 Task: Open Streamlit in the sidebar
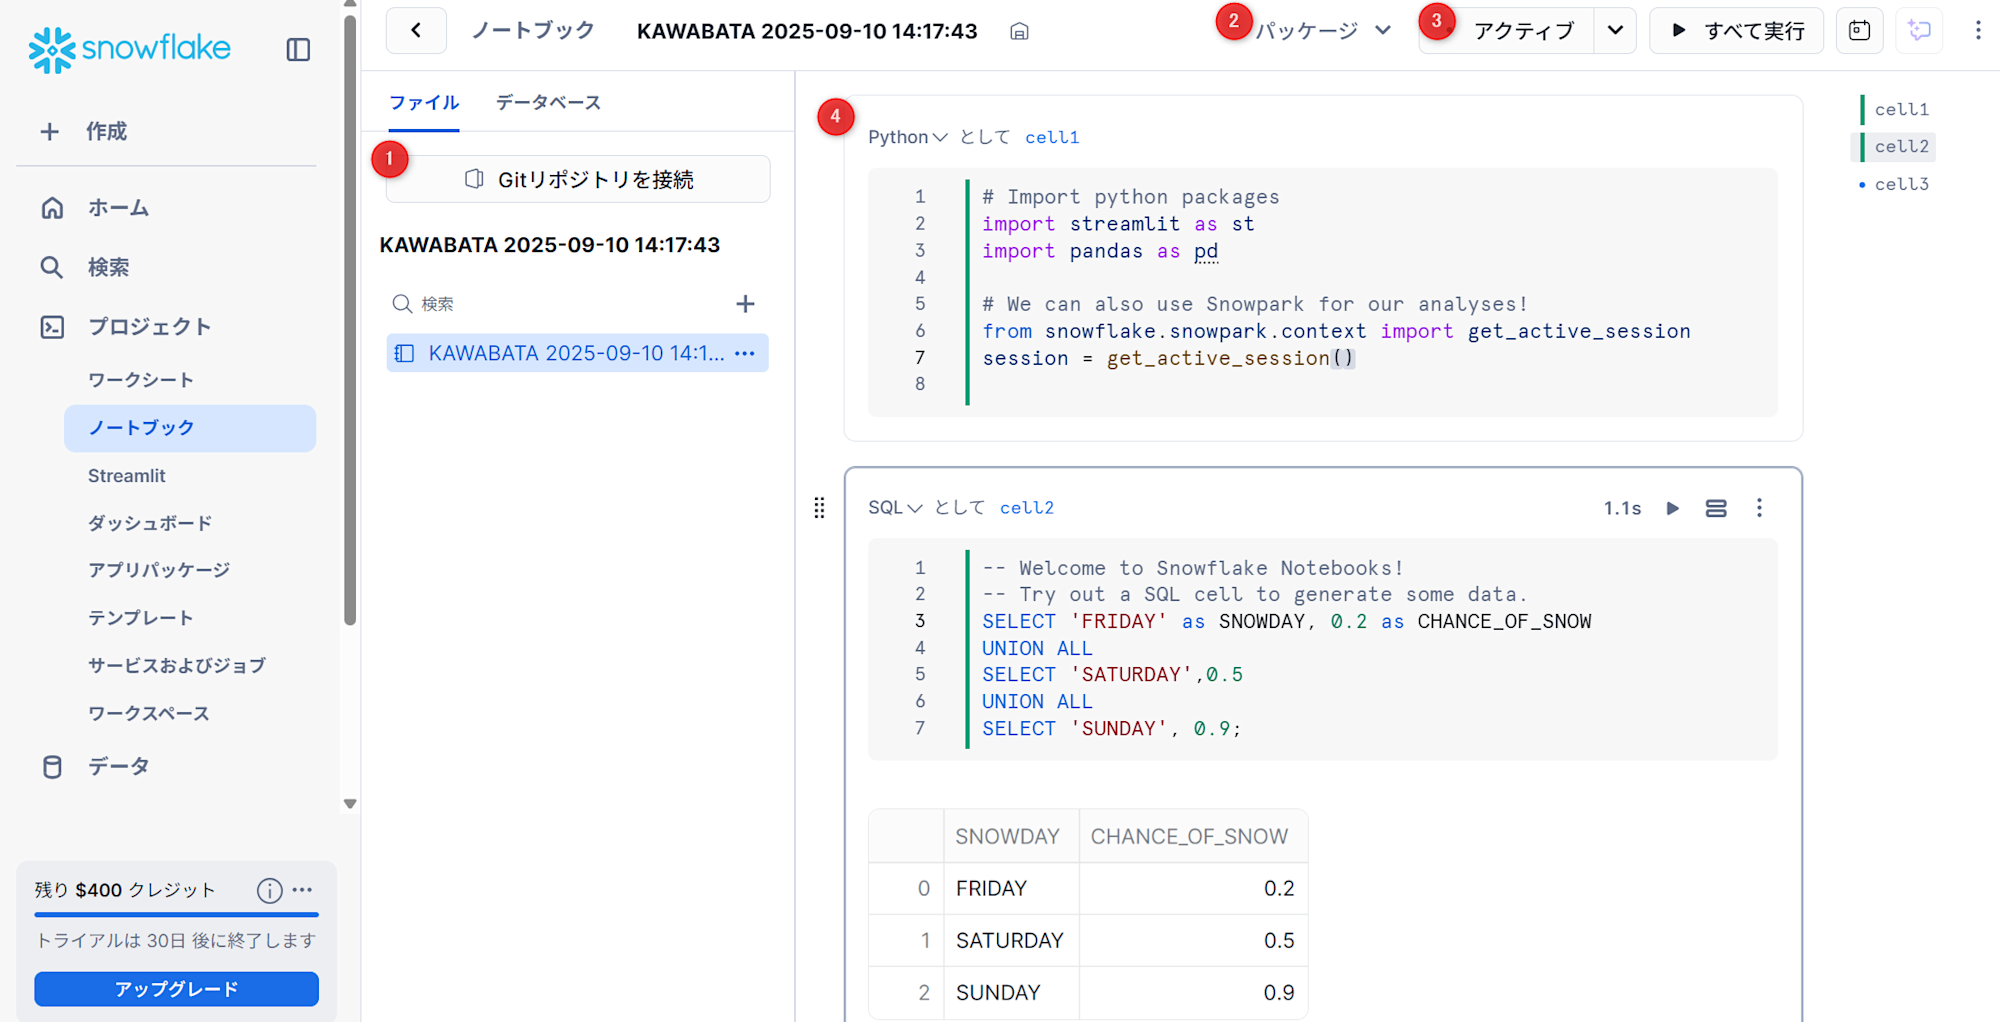click(x=127, y=476)
